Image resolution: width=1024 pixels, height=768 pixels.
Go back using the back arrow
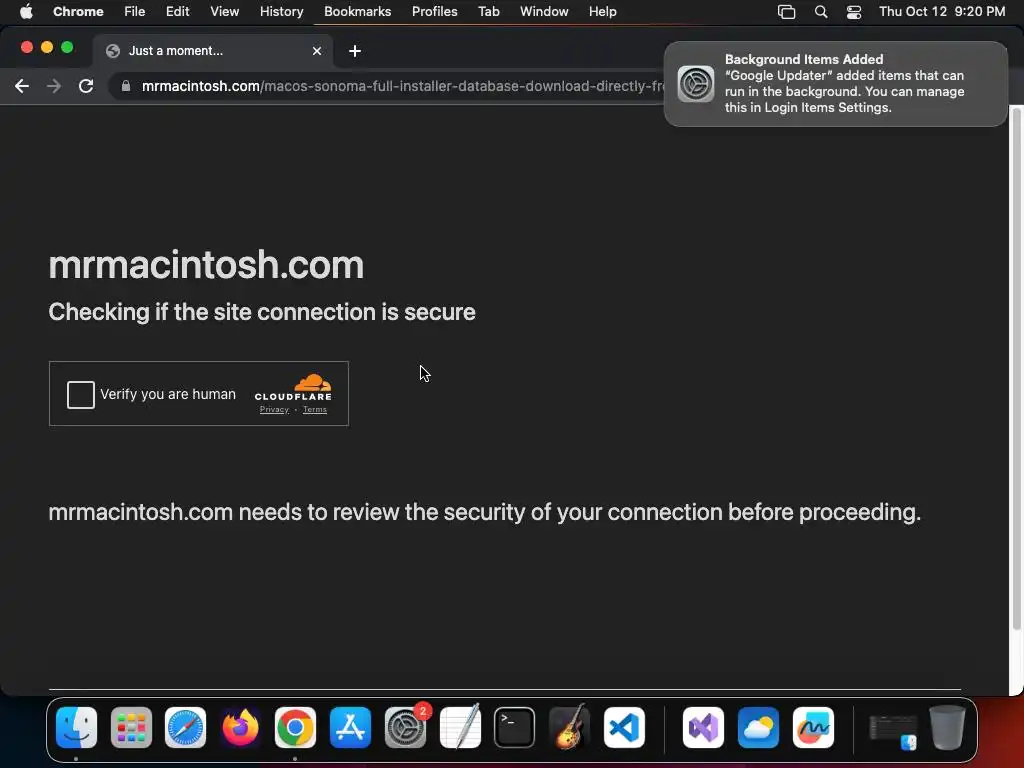[x=22, y=86]
